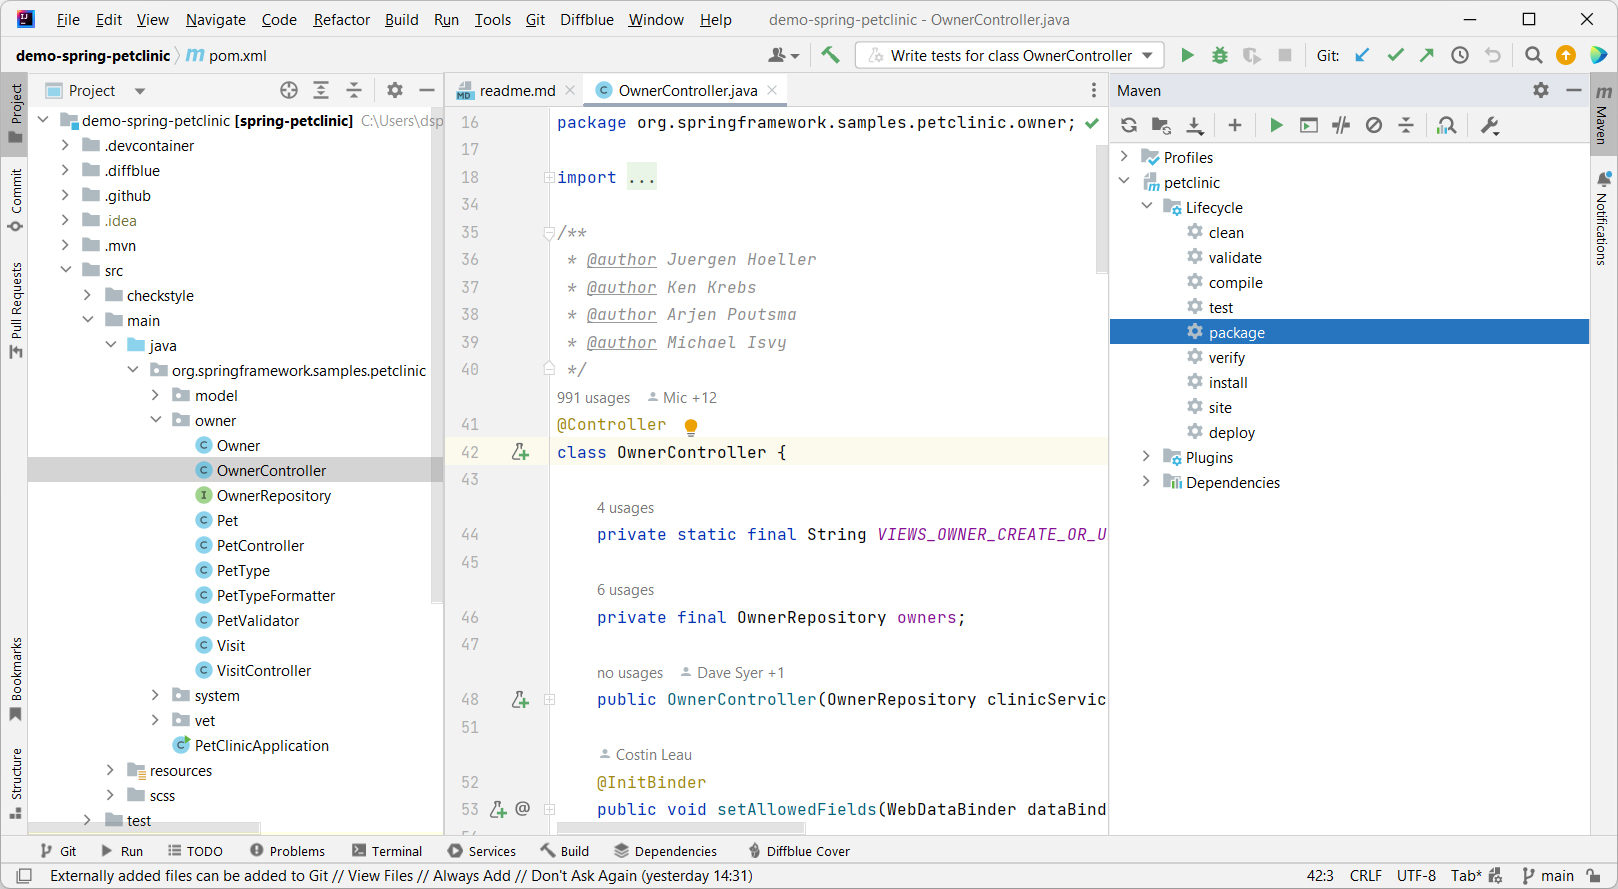Click the Build Project hammer icon
Screen dimensions: 1618x889
830,55
